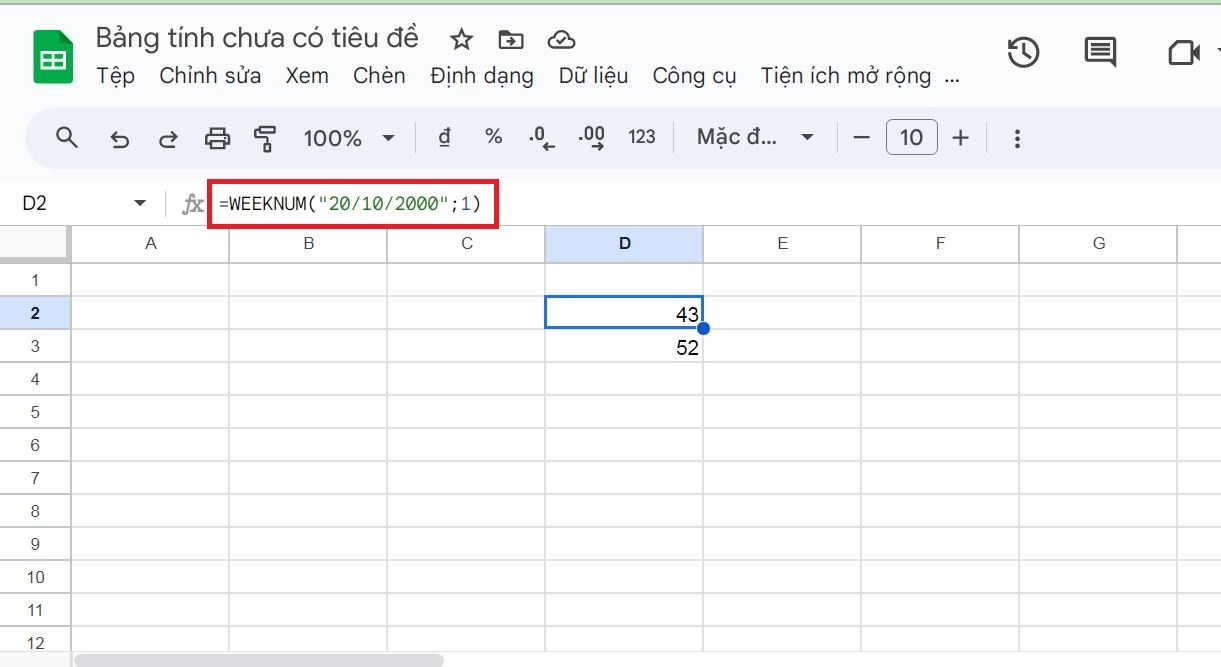1221x667 pixels.
Task: Open the Chỉnh sửa menu
Action: [x=210, y=76]
